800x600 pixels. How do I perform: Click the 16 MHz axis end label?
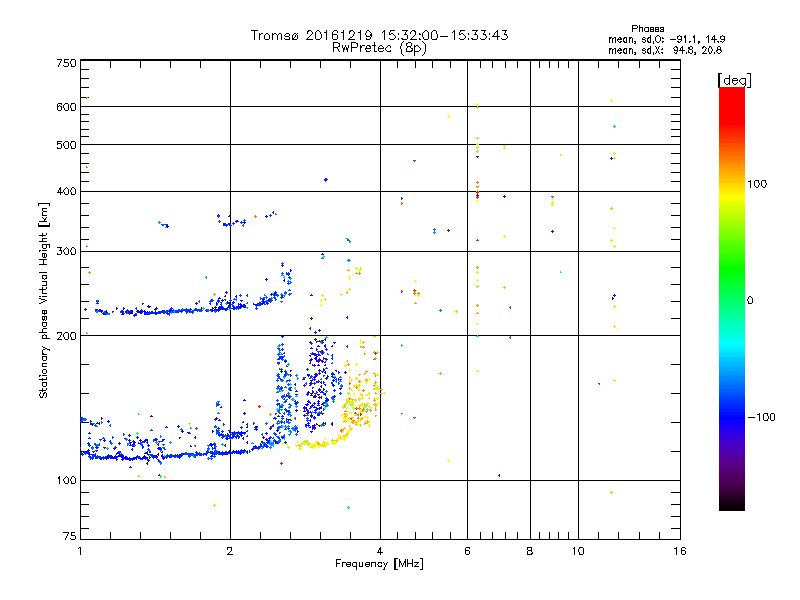click(680, 551)
